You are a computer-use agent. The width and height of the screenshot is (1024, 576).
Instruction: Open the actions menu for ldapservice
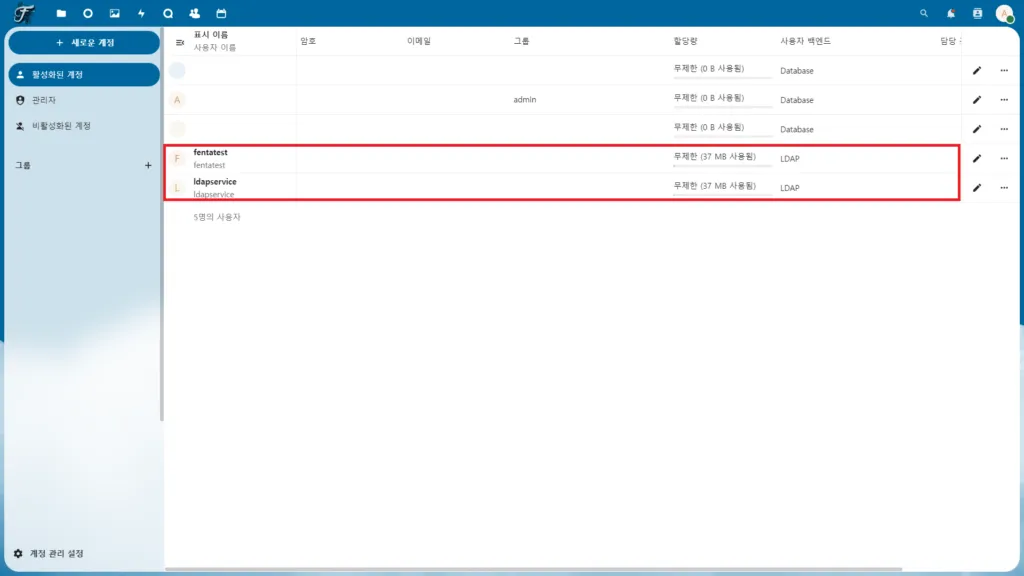point(1004,187)
